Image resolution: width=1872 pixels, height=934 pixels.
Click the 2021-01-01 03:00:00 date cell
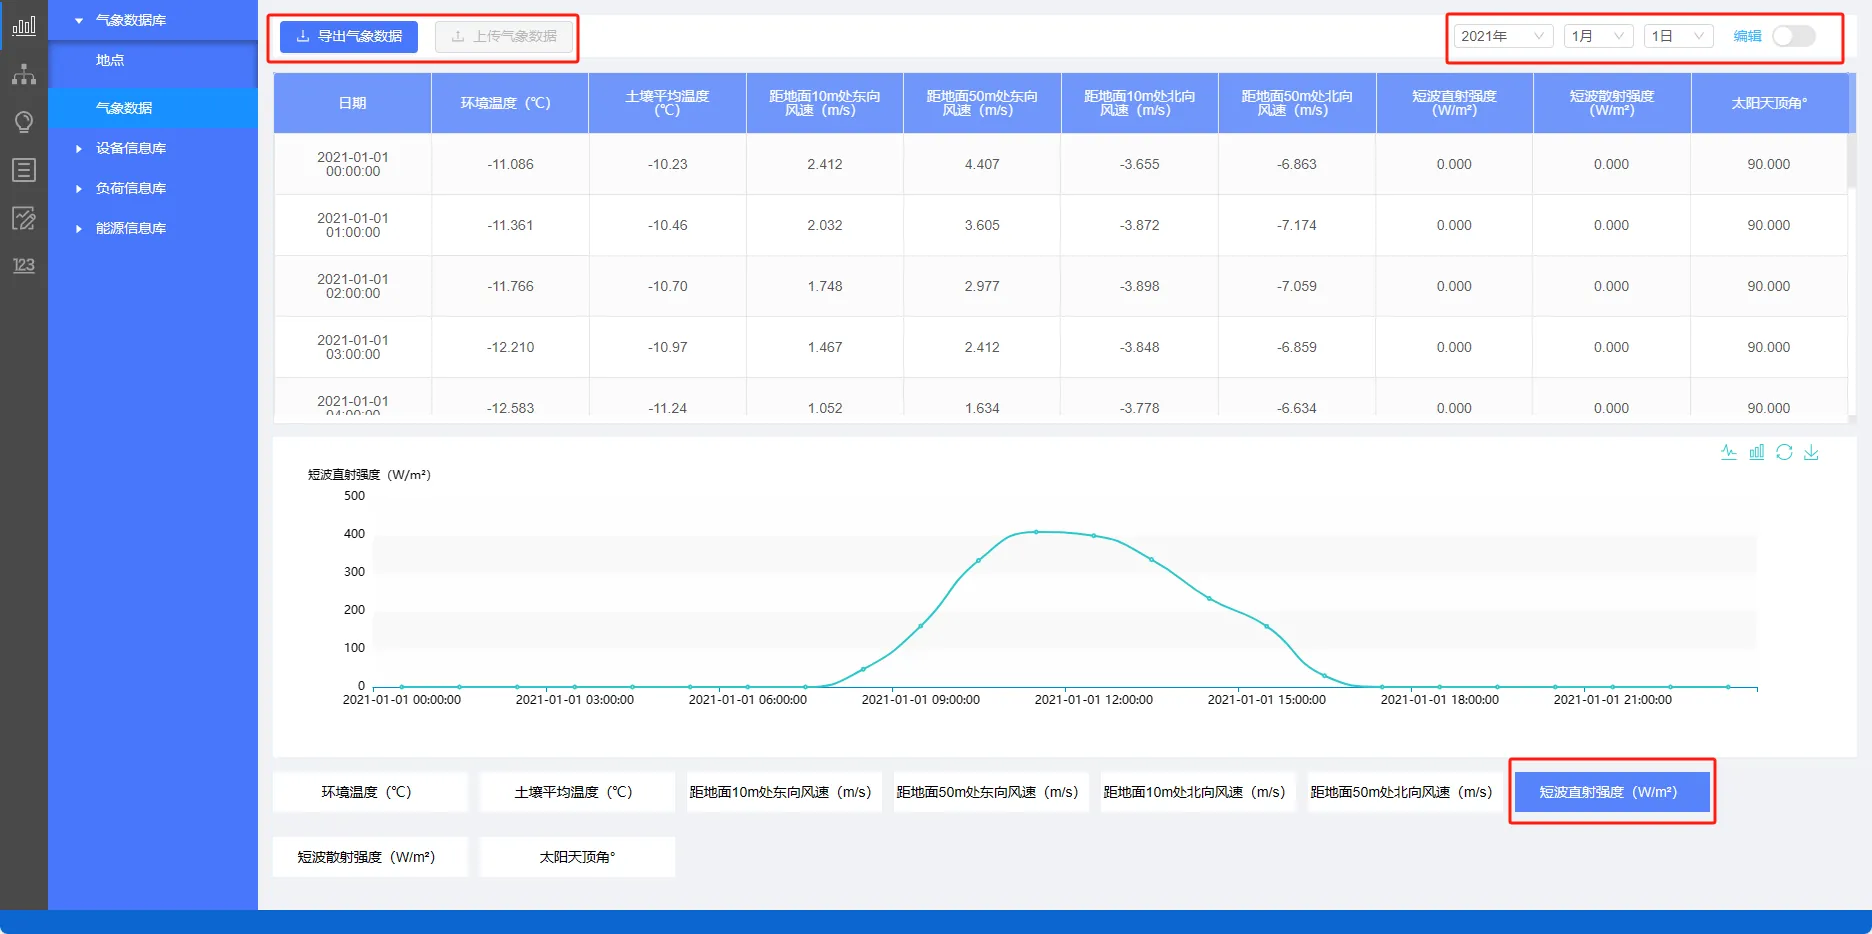353,347
